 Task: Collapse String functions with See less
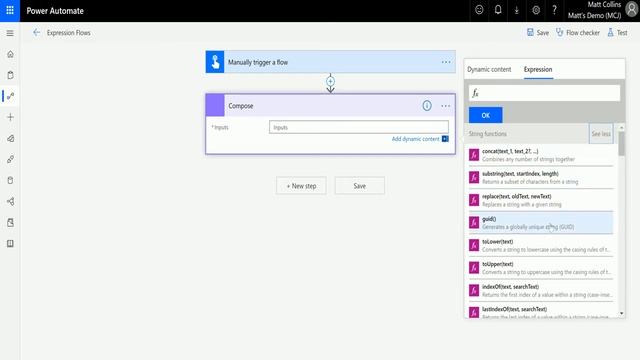(x=601, y=134)
